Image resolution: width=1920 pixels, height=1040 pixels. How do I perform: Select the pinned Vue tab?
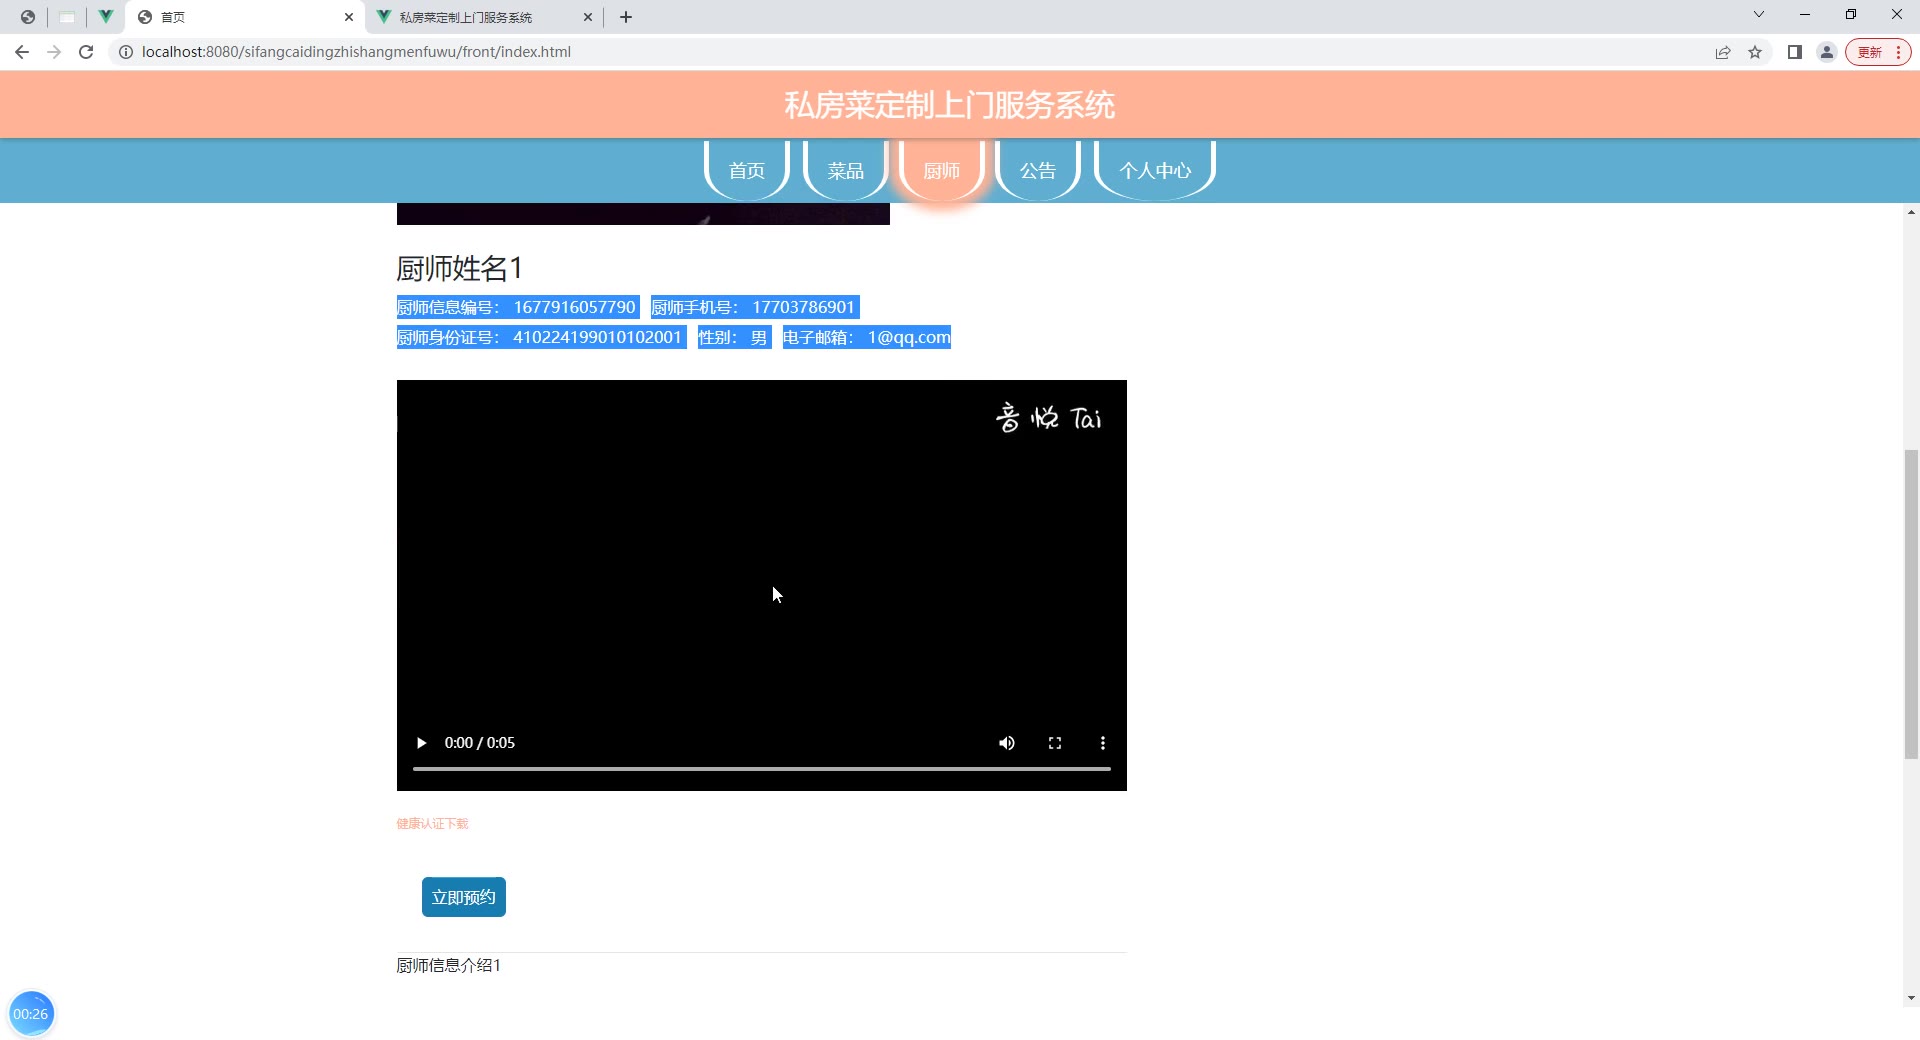click(x=105, y=17)
